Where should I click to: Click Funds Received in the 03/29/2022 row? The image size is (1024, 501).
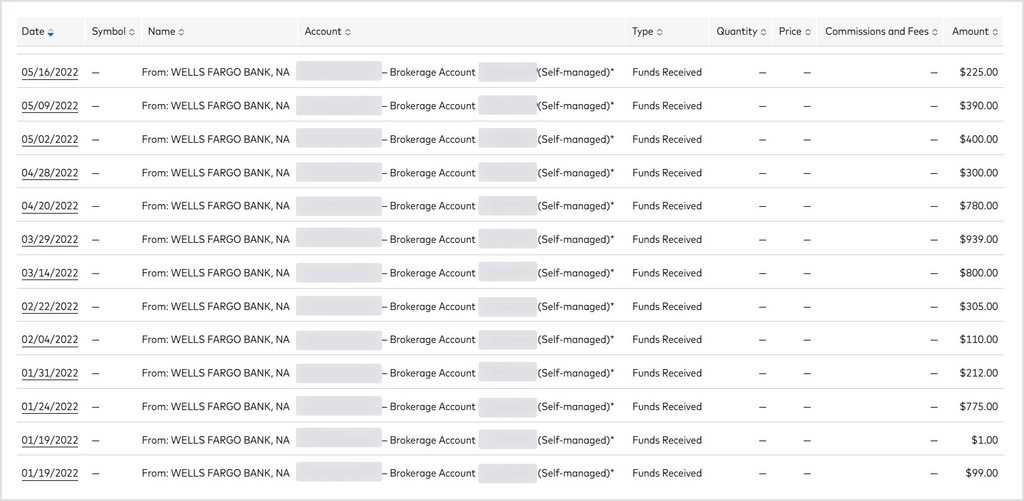tap(667, 240)
